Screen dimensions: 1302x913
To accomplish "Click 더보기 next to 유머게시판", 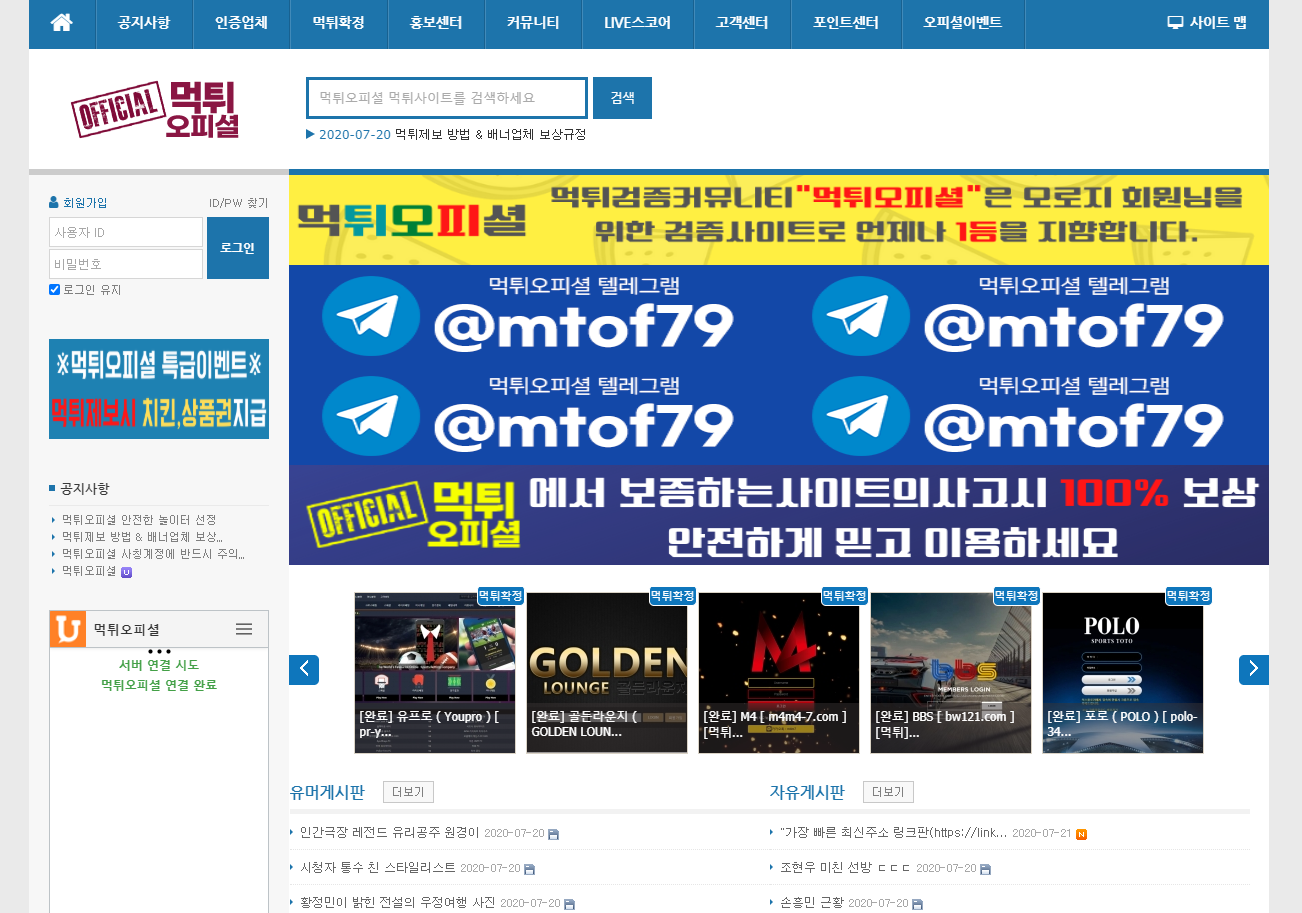I will [408, 792].
